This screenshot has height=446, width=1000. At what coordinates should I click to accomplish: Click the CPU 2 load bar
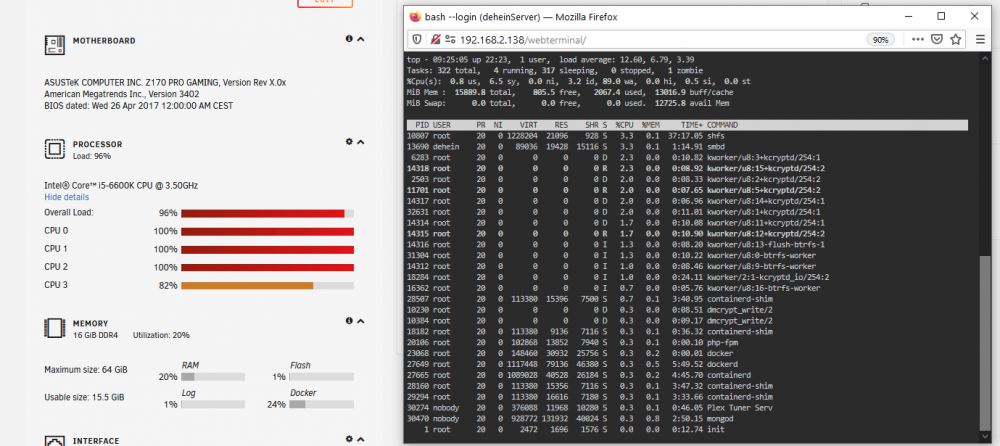(267, 267)
